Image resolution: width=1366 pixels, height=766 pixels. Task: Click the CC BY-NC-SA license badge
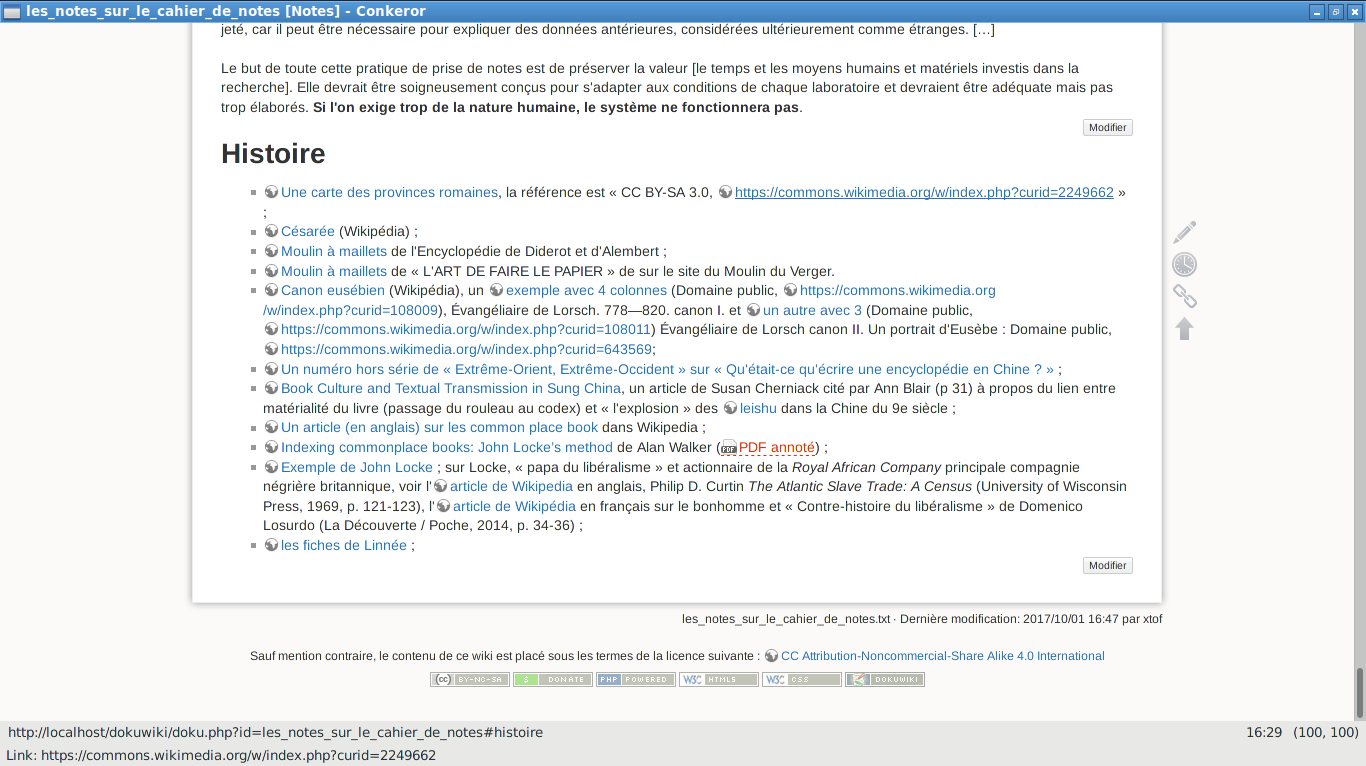(x=469, y=680)
